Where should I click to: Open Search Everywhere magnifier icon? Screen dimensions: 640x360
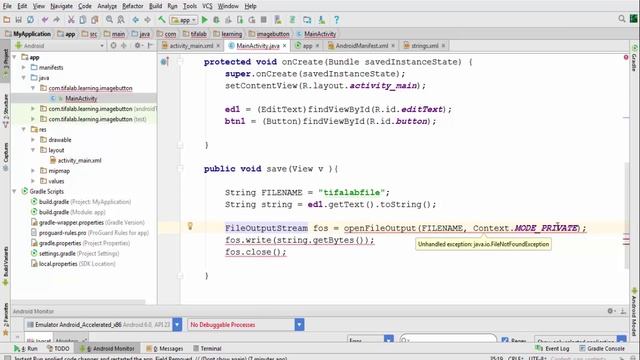click(622, 19)
